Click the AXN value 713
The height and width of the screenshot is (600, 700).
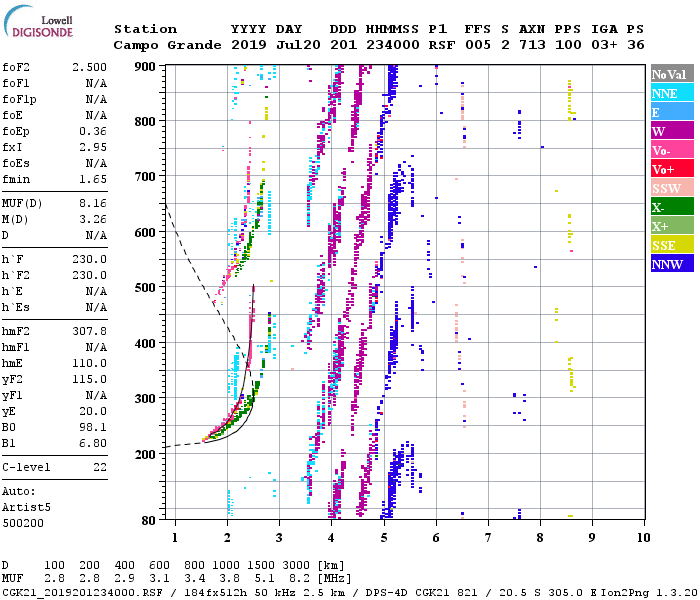tap(532, 45)
